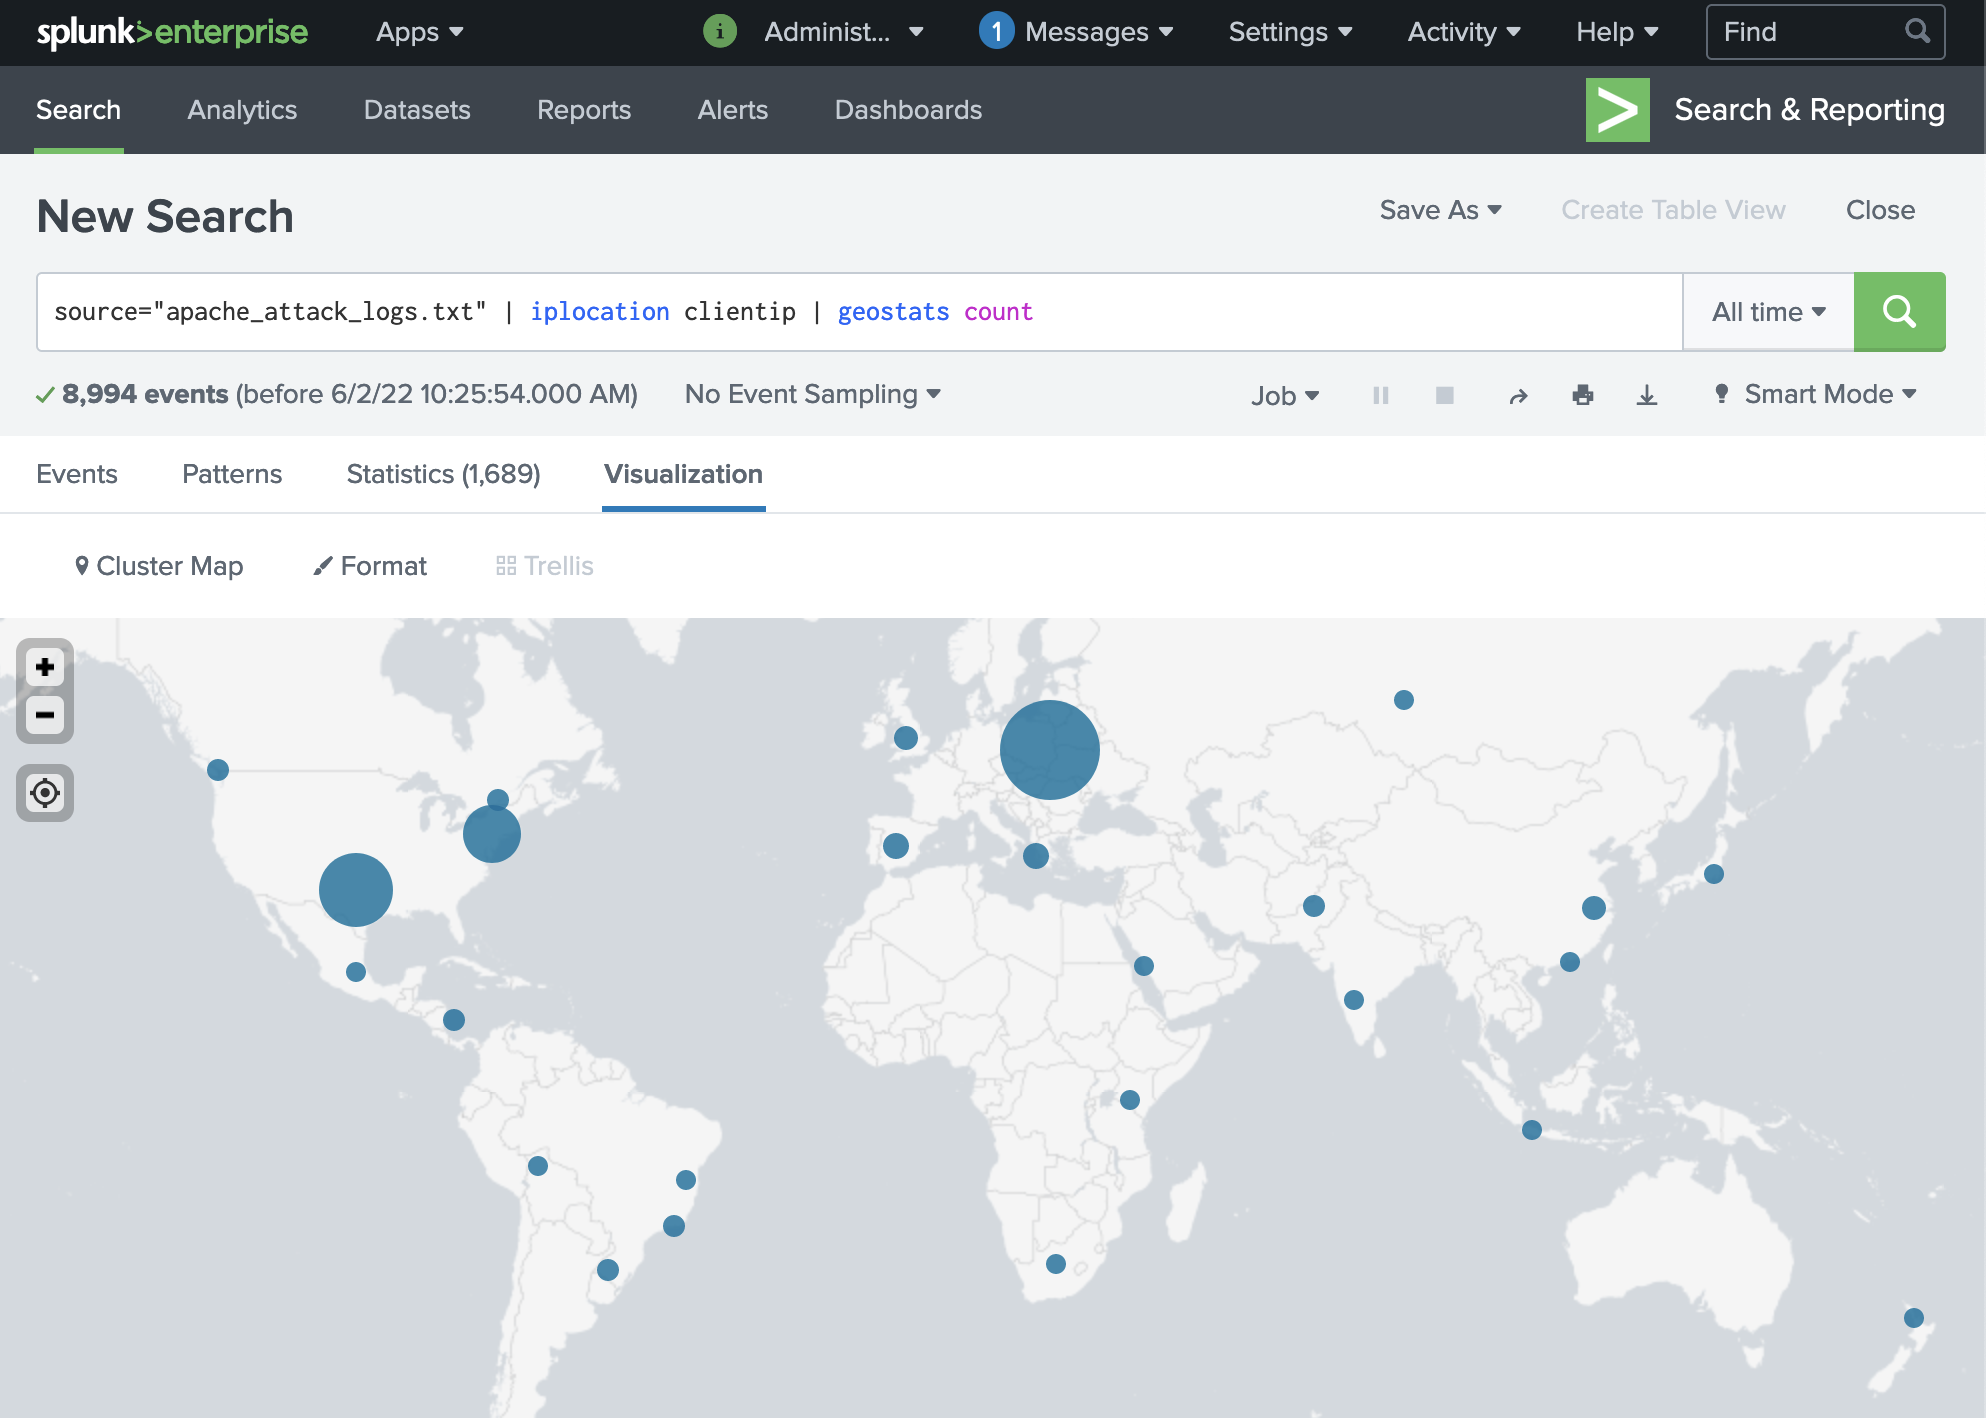
Task: Click the largest cluster bubble over Europe
Action: [1049, 749]
